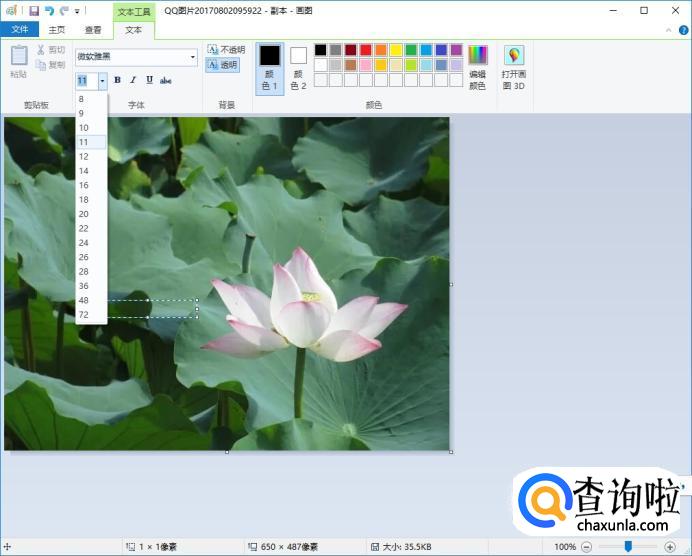Choose font size 20 from list
692x556 pixels.
[x=91, y=214]
